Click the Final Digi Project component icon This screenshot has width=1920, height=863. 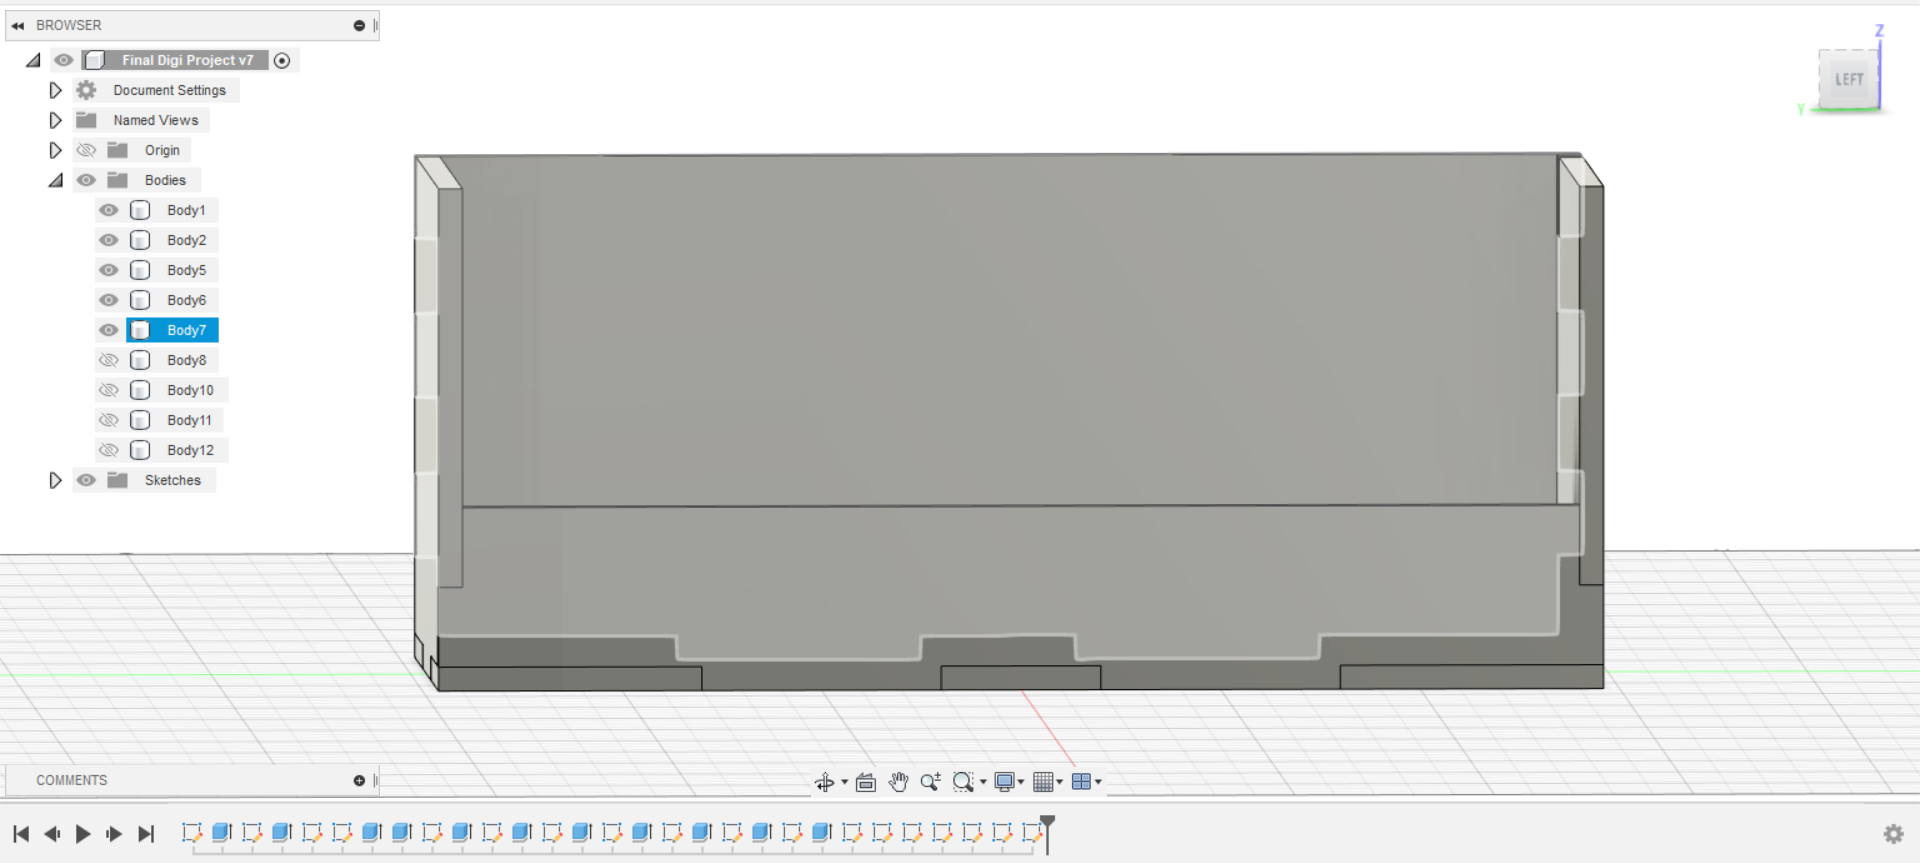(x=95, y=60)
